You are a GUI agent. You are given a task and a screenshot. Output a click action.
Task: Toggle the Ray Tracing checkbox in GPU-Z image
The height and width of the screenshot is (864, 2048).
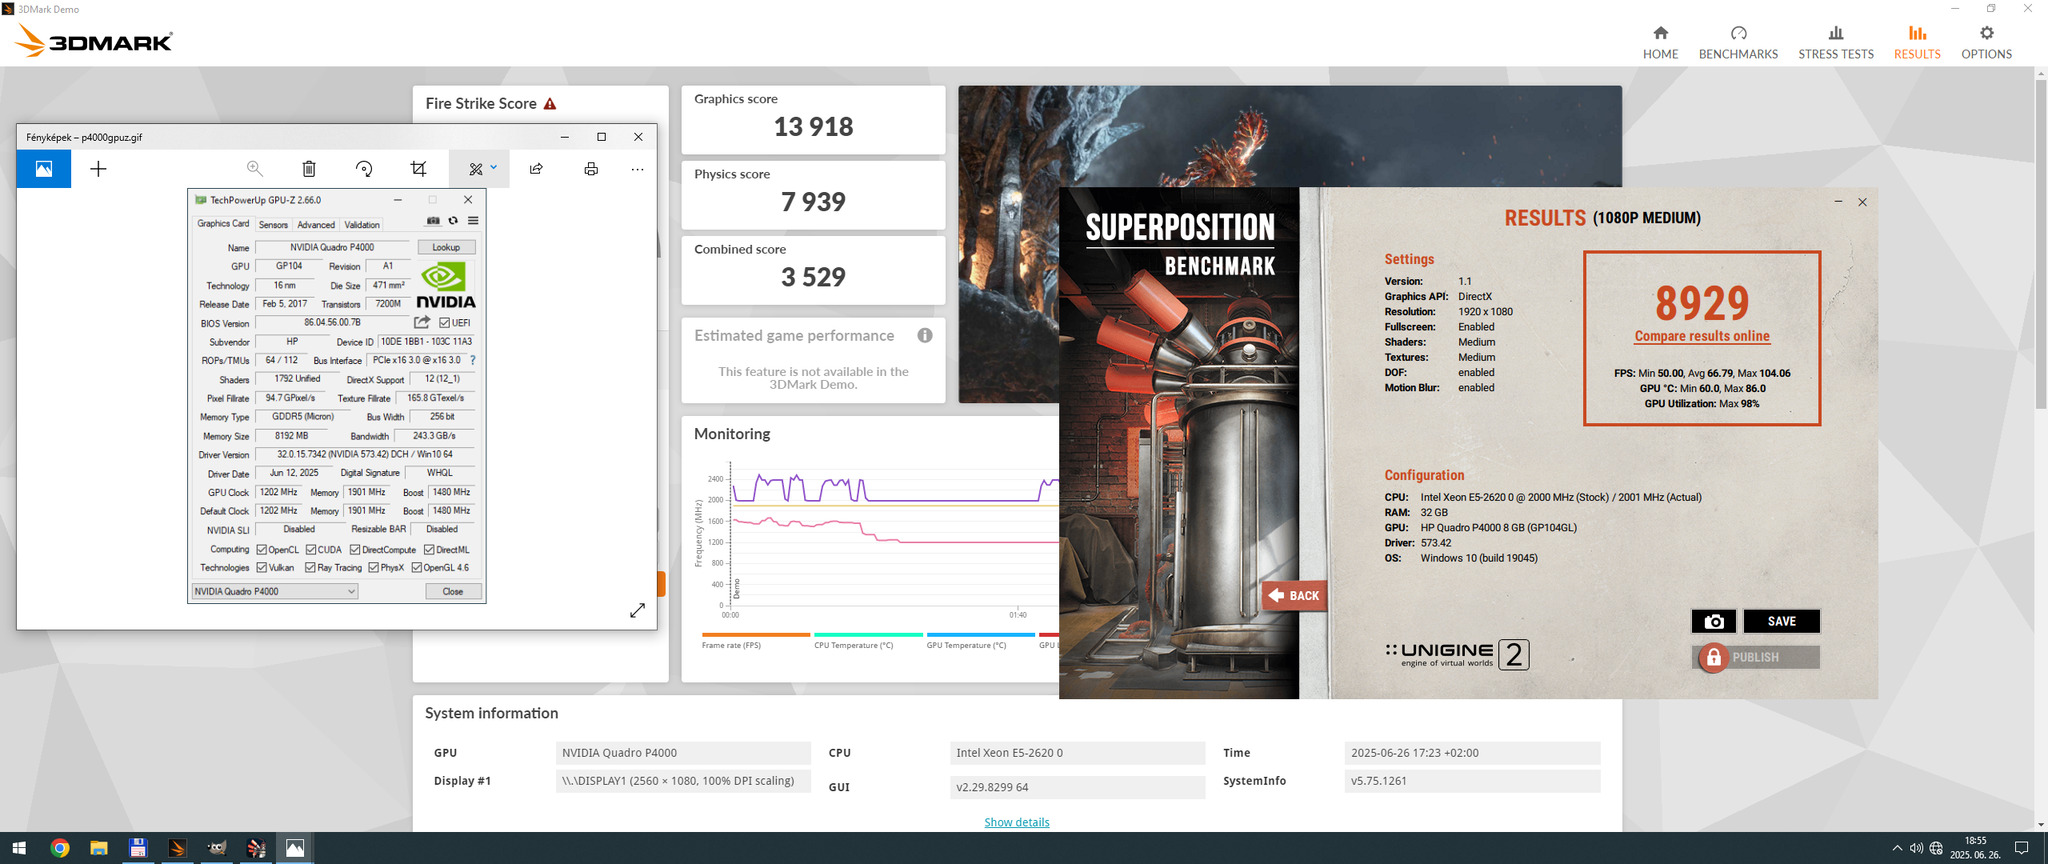pyautogui.click(x=311, y=568)
